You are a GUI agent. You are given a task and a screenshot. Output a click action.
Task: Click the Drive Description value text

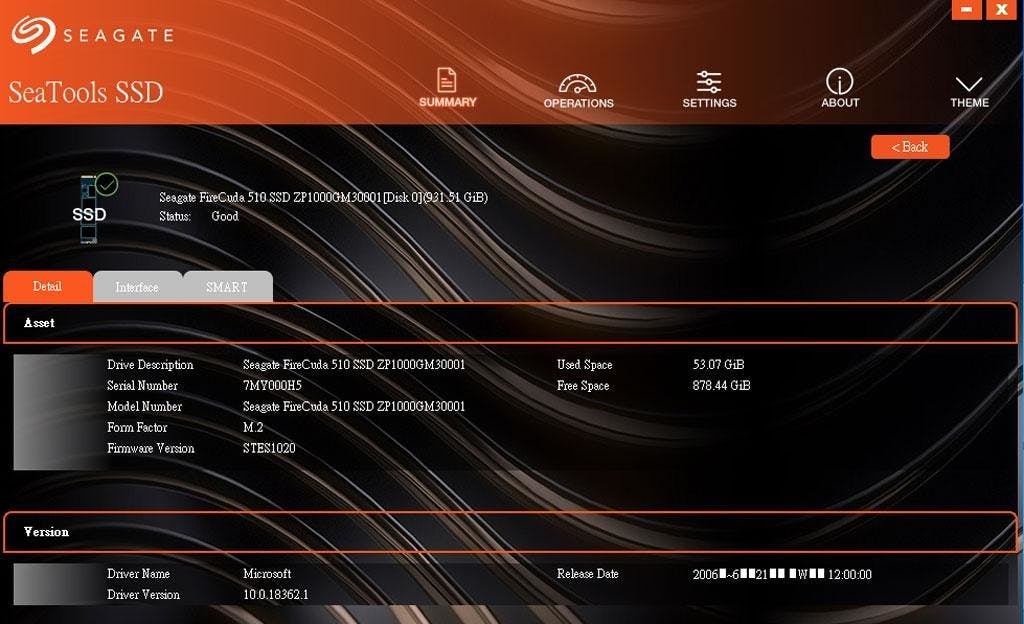pyautogui.click(x=354, y=365)
